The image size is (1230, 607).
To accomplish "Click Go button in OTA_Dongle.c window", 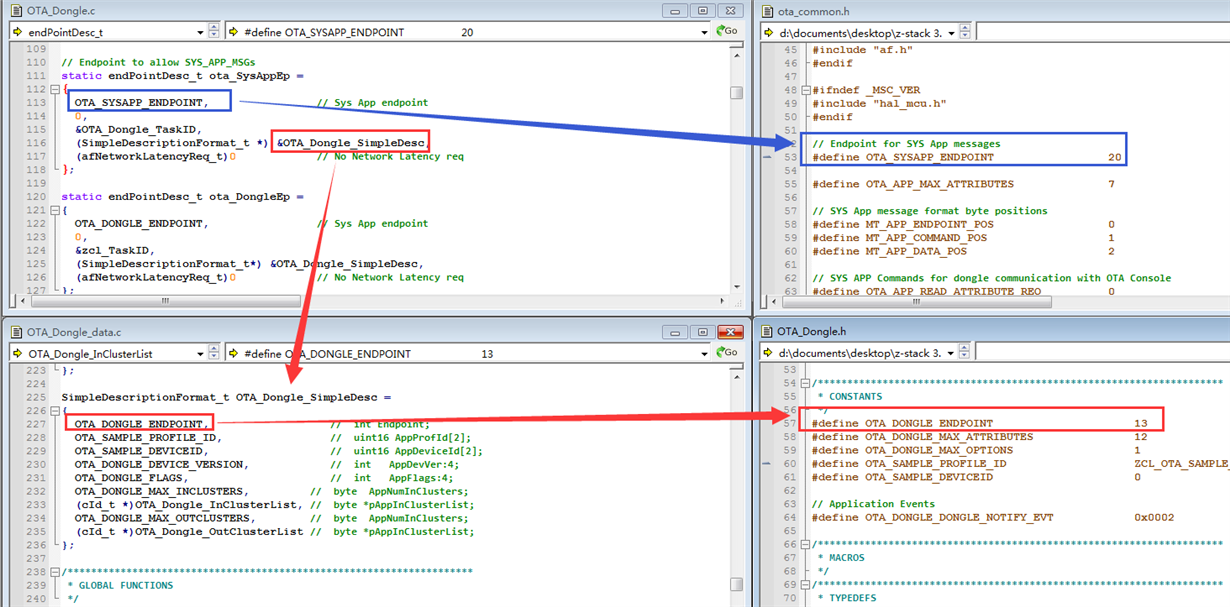I will 726,32.
